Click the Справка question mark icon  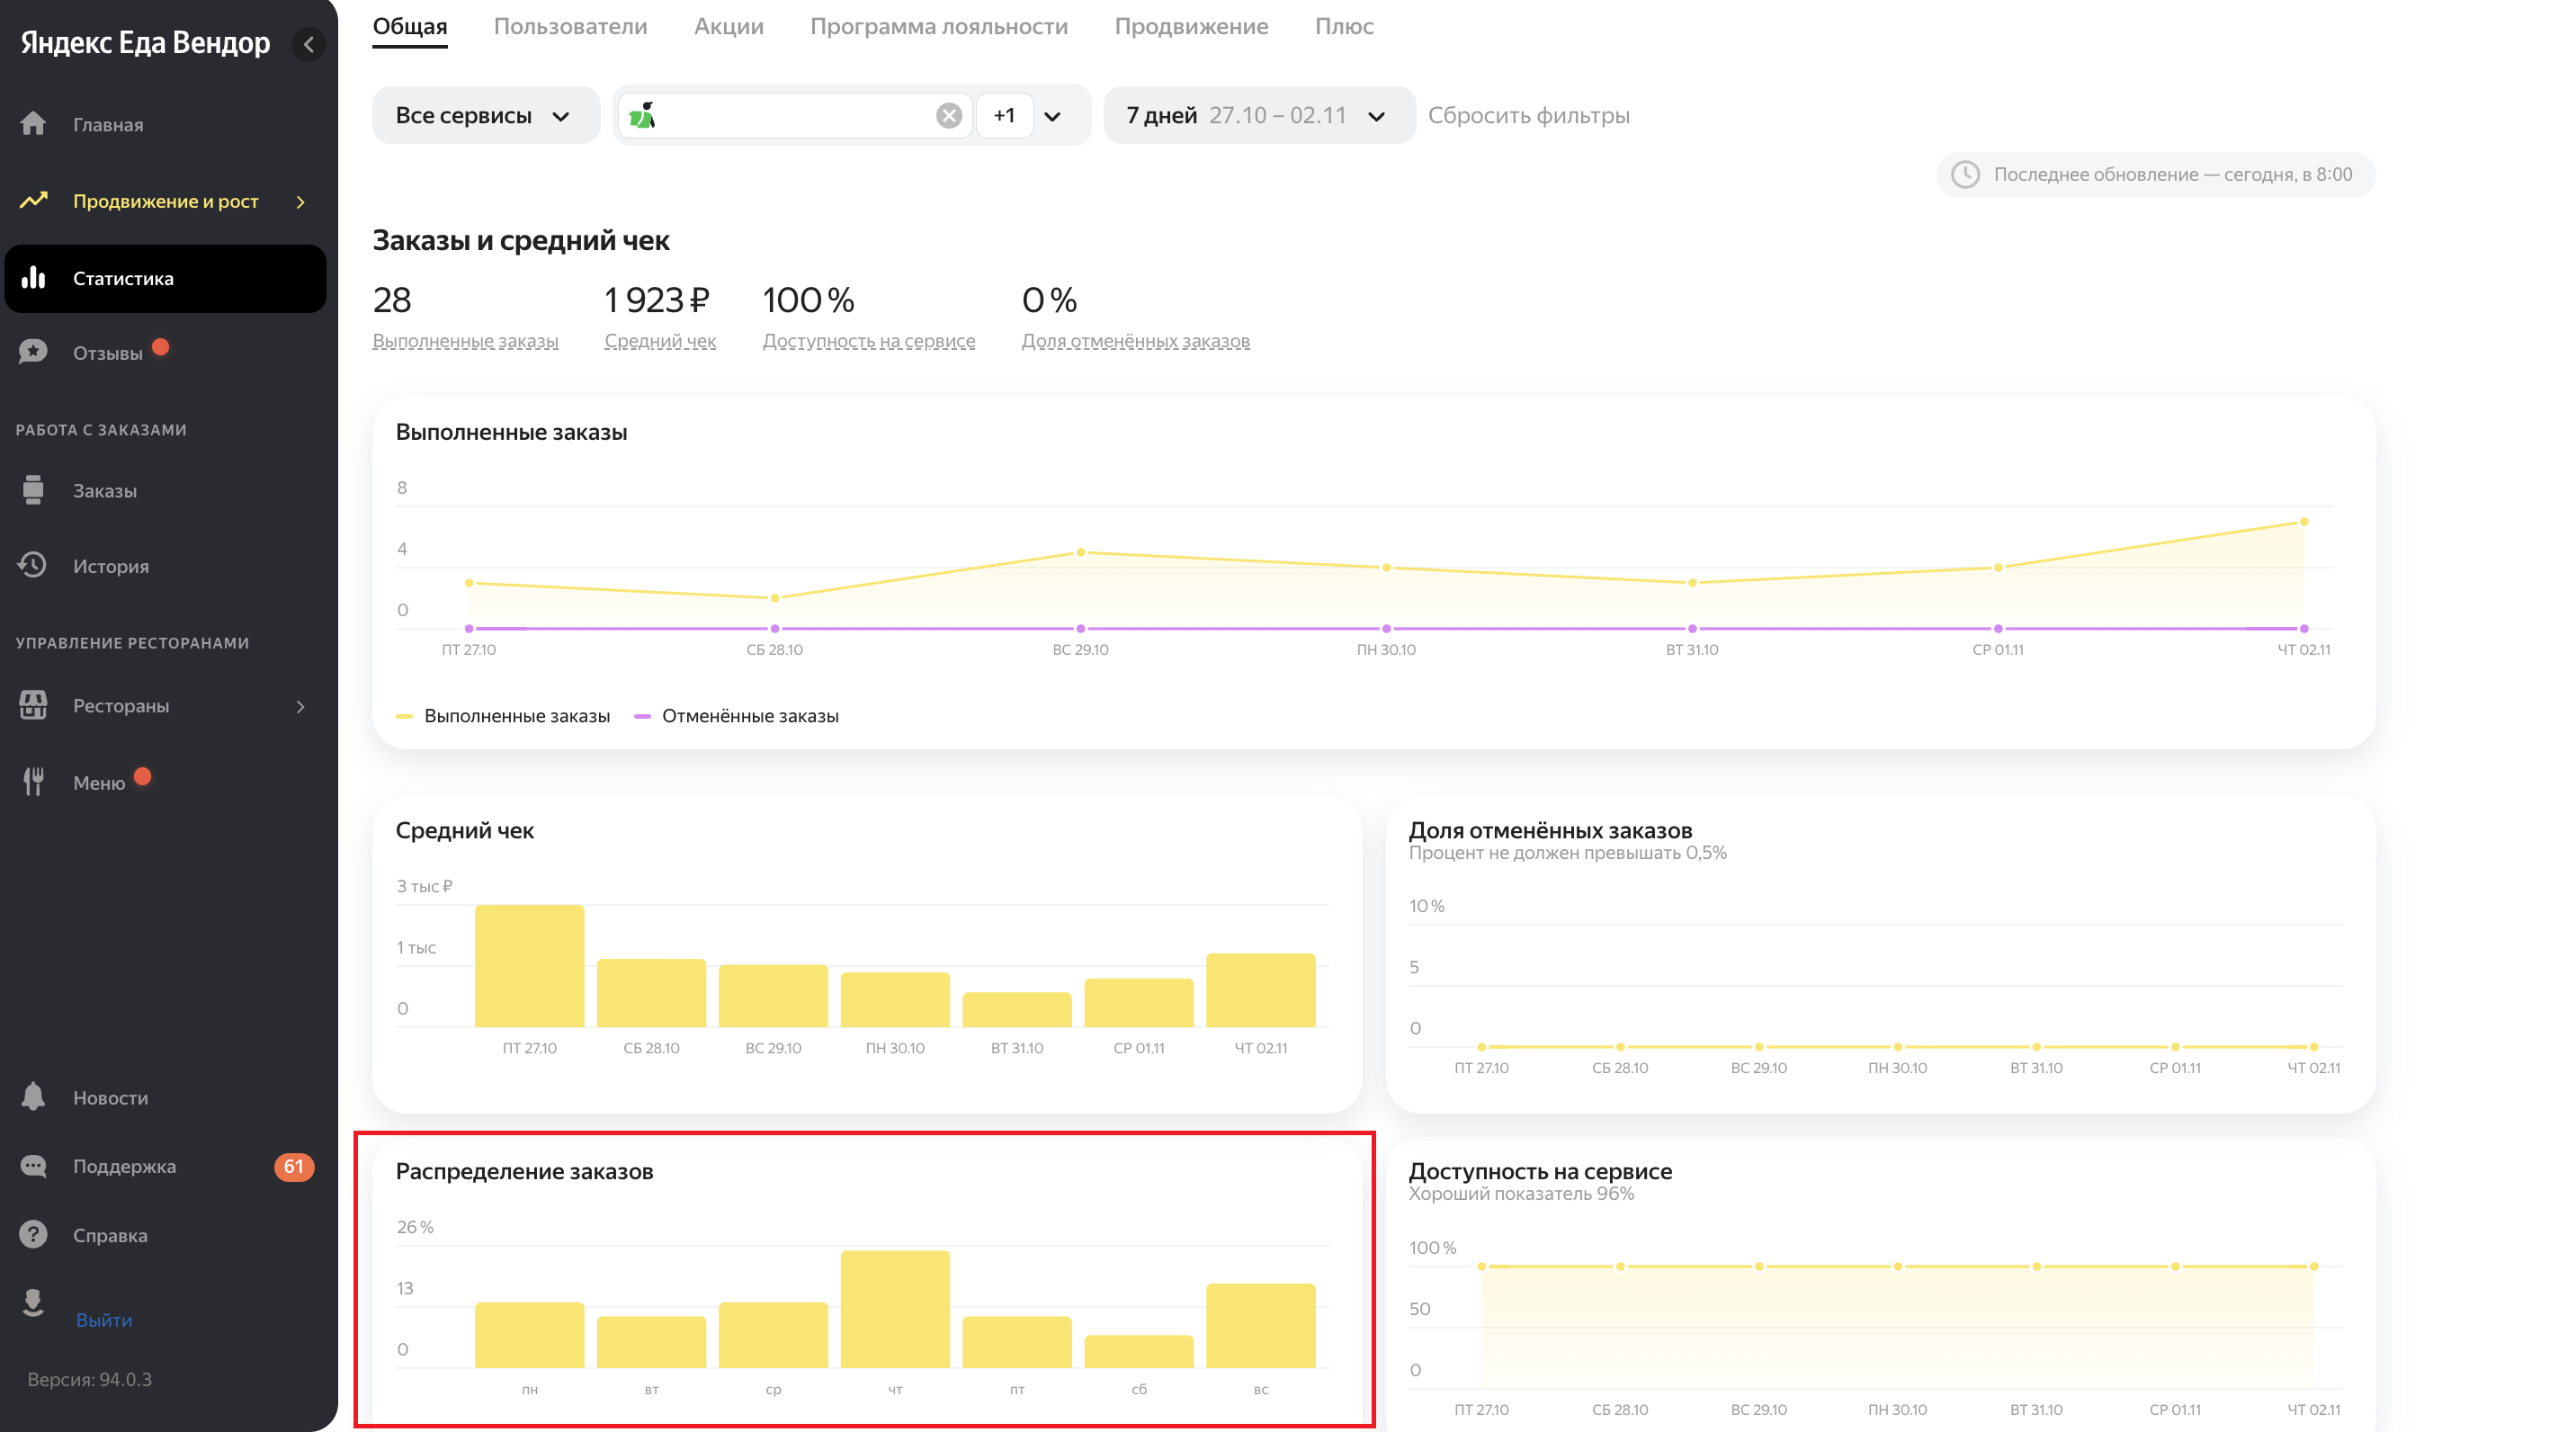33,1234
